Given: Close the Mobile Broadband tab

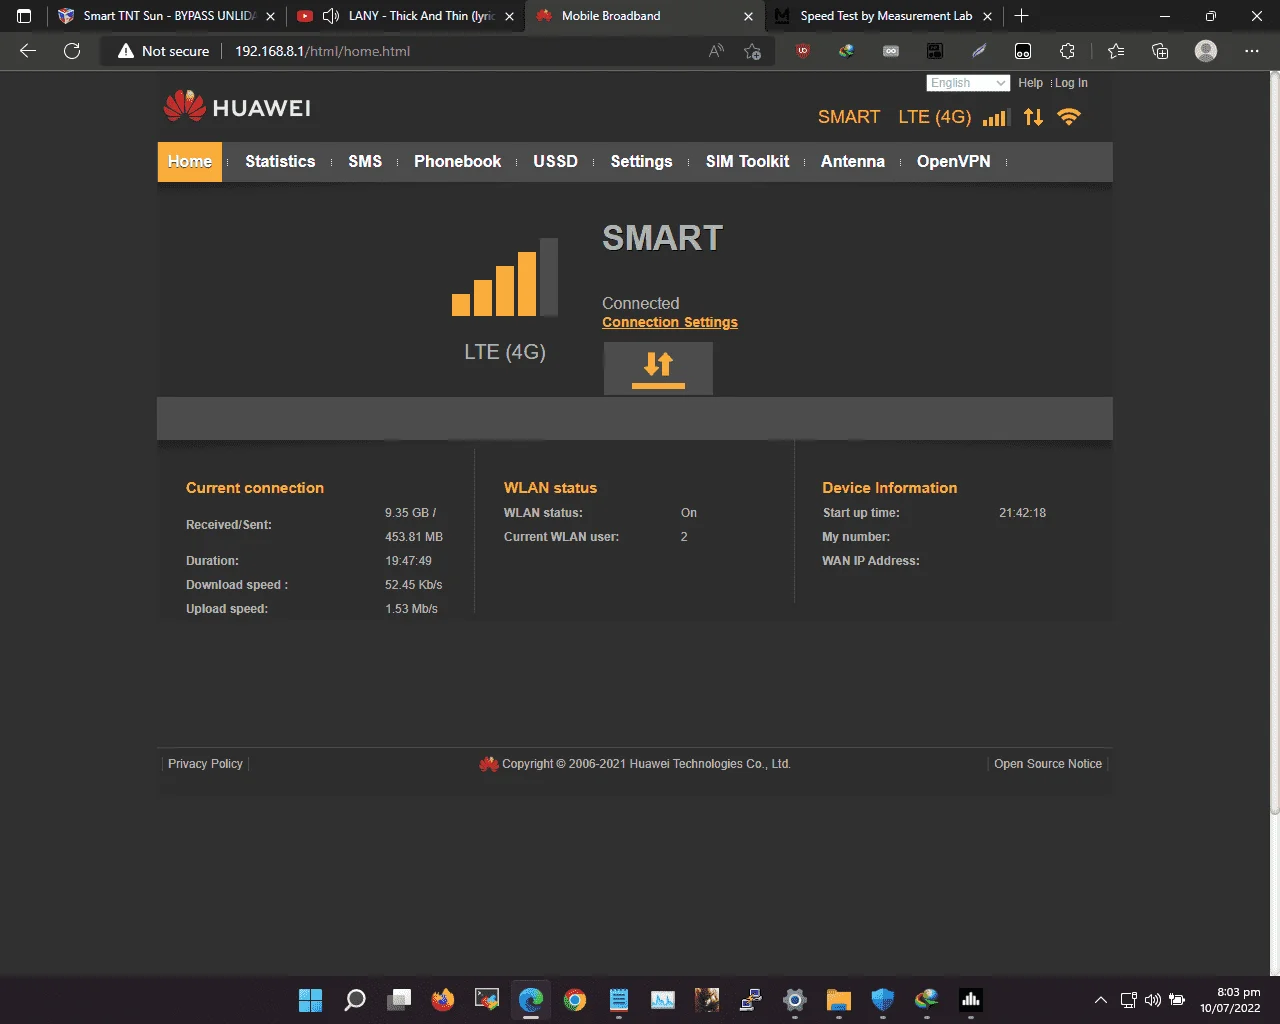Looking at the screenshot, I should (x=748, y=16).
